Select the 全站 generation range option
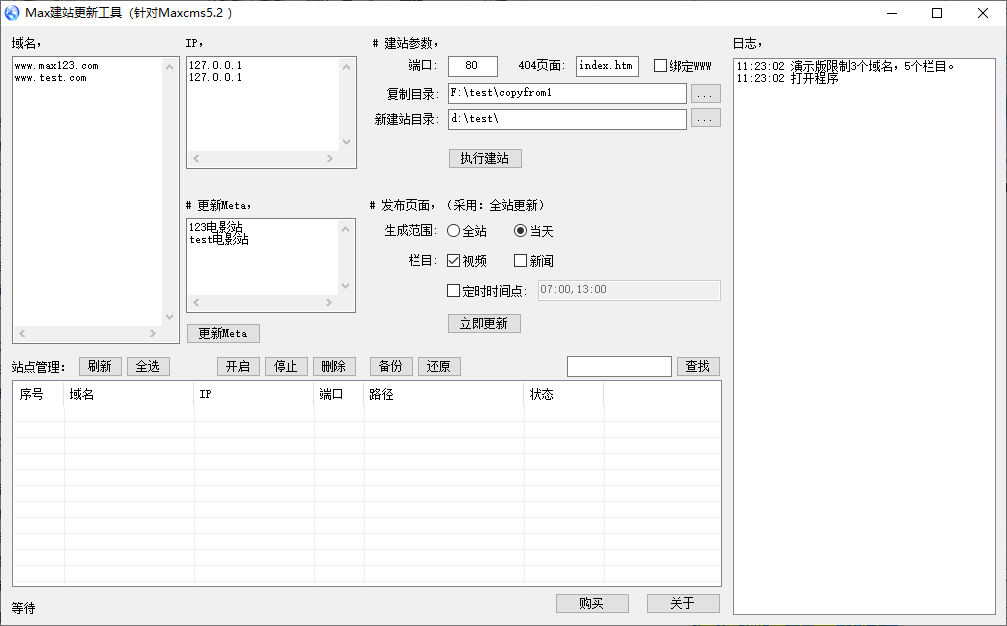The width and height of the screenshot is (1007, 626). coord(453,230)
